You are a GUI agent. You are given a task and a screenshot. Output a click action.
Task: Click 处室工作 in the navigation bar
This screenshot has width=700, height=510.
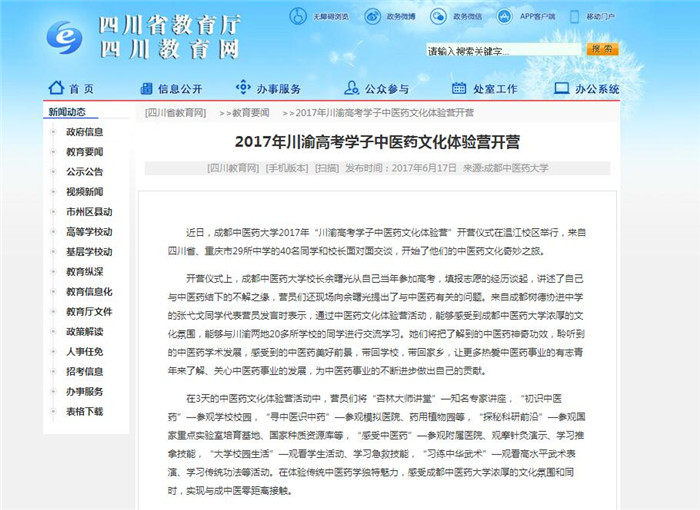pyautogui.click(x=485, y=88)
